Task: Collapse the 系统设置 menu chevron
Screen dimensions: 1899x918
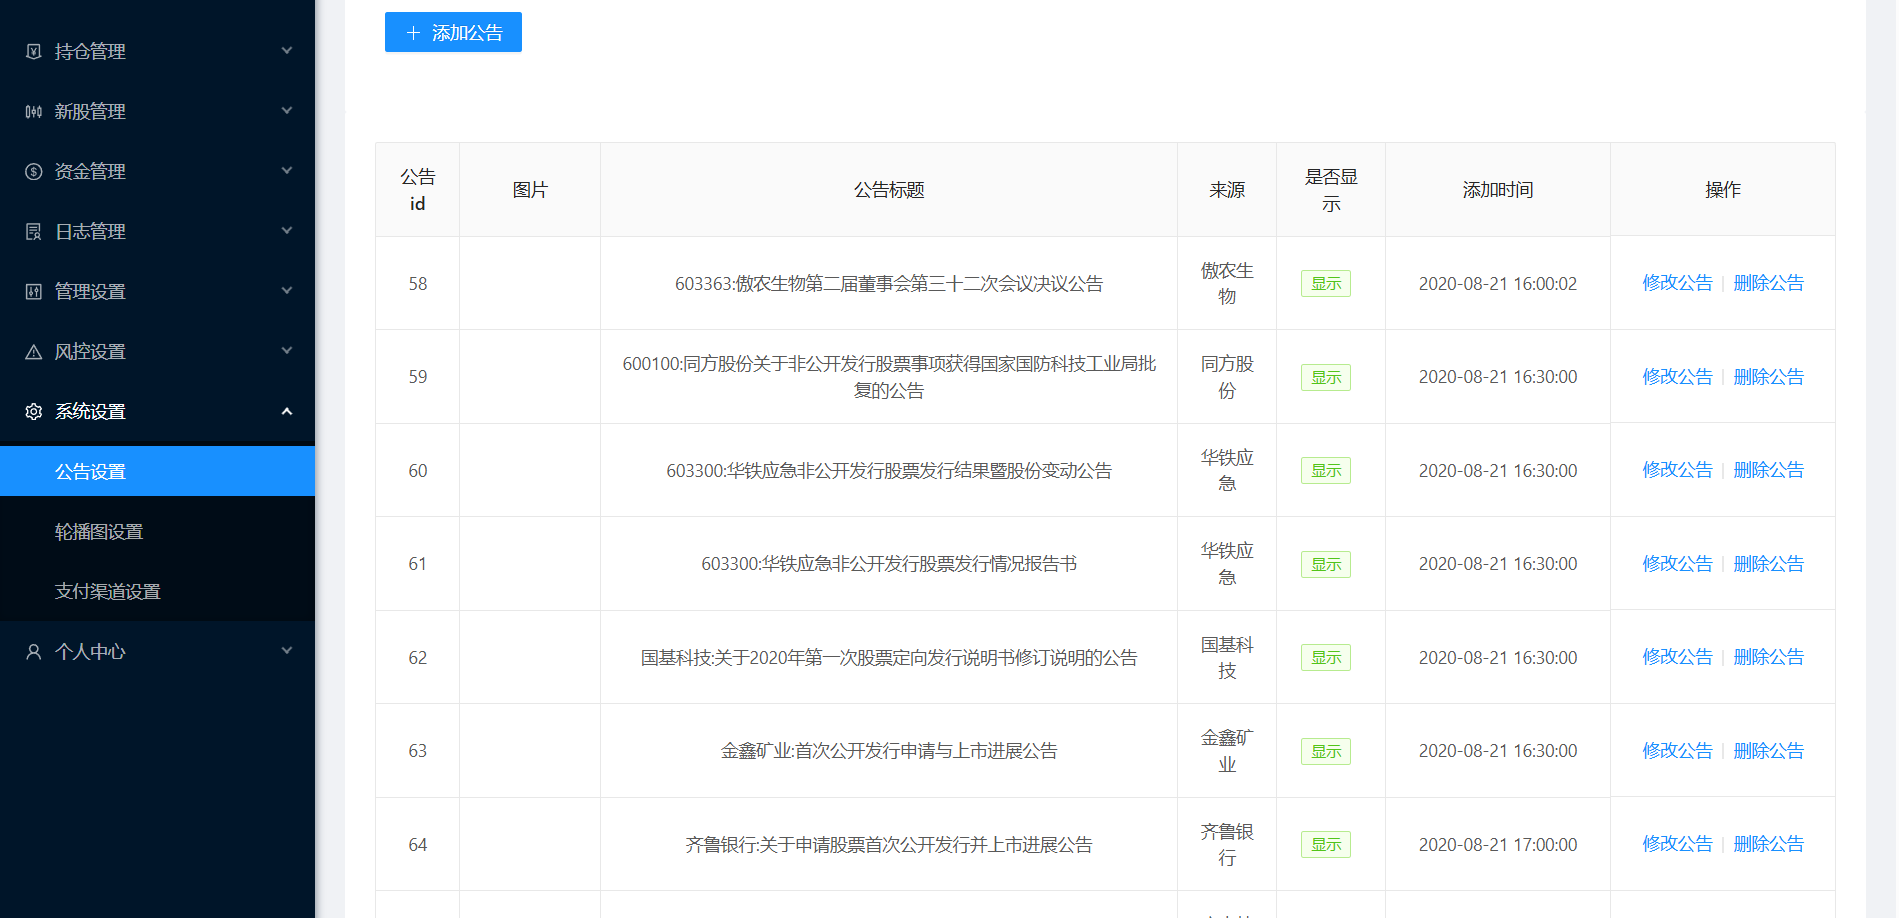Action: pos(287,411)
